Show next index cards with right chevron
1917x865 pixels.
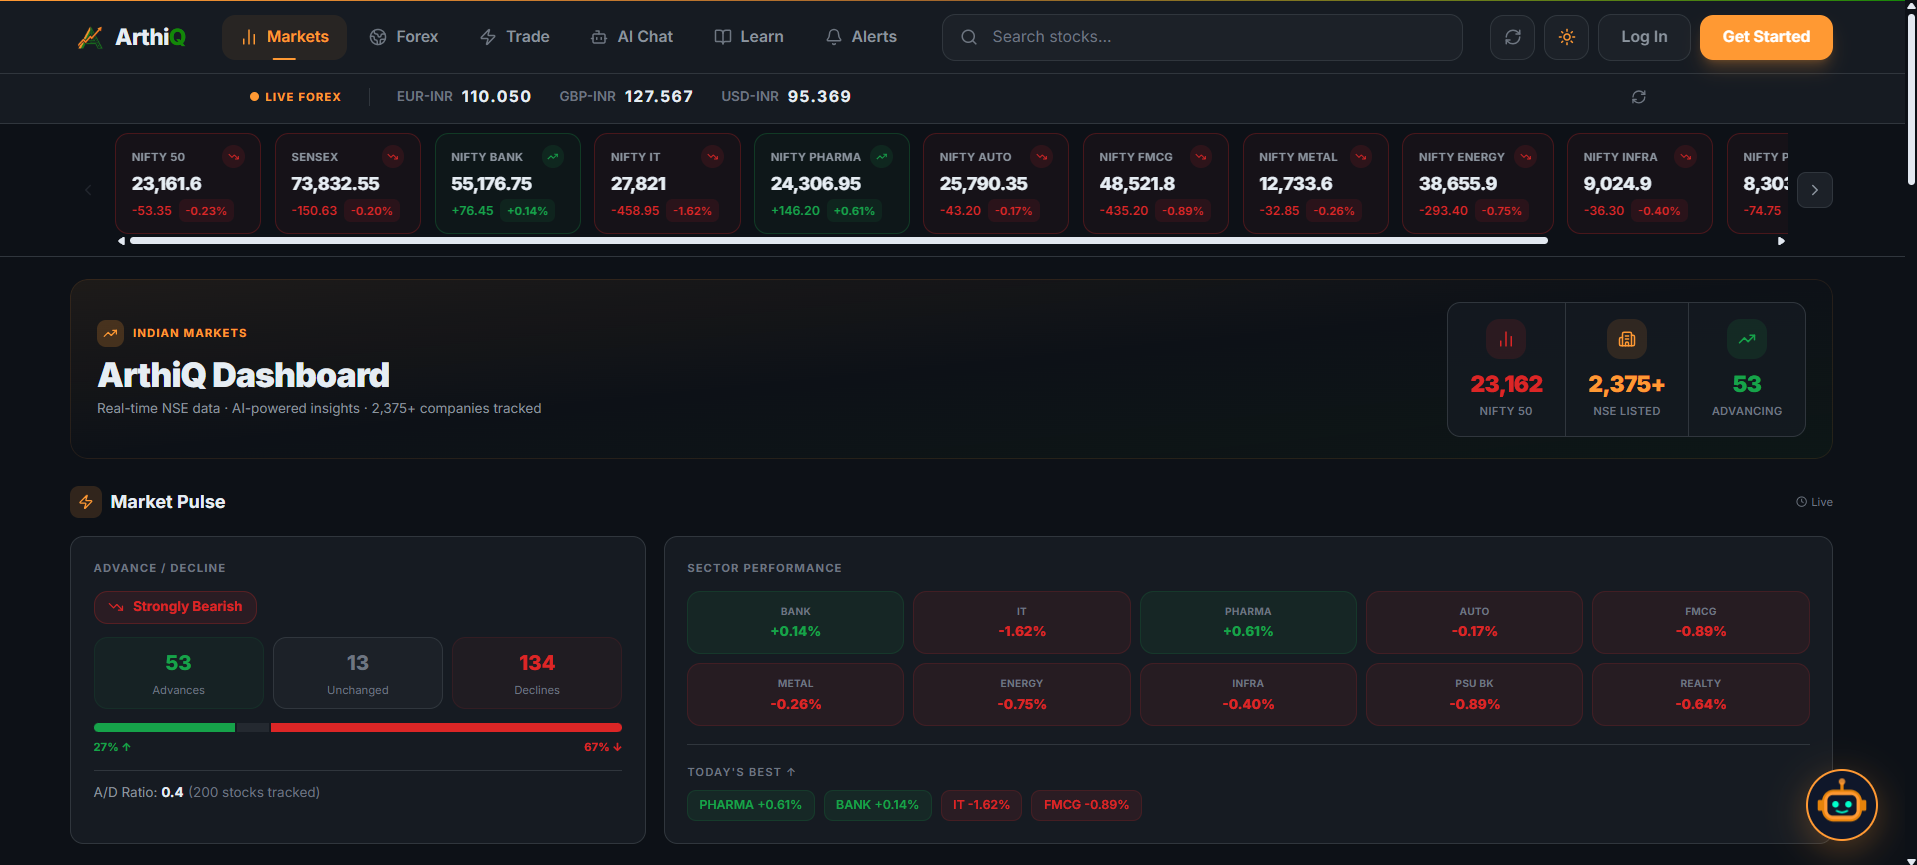[x=1815, y=190]
